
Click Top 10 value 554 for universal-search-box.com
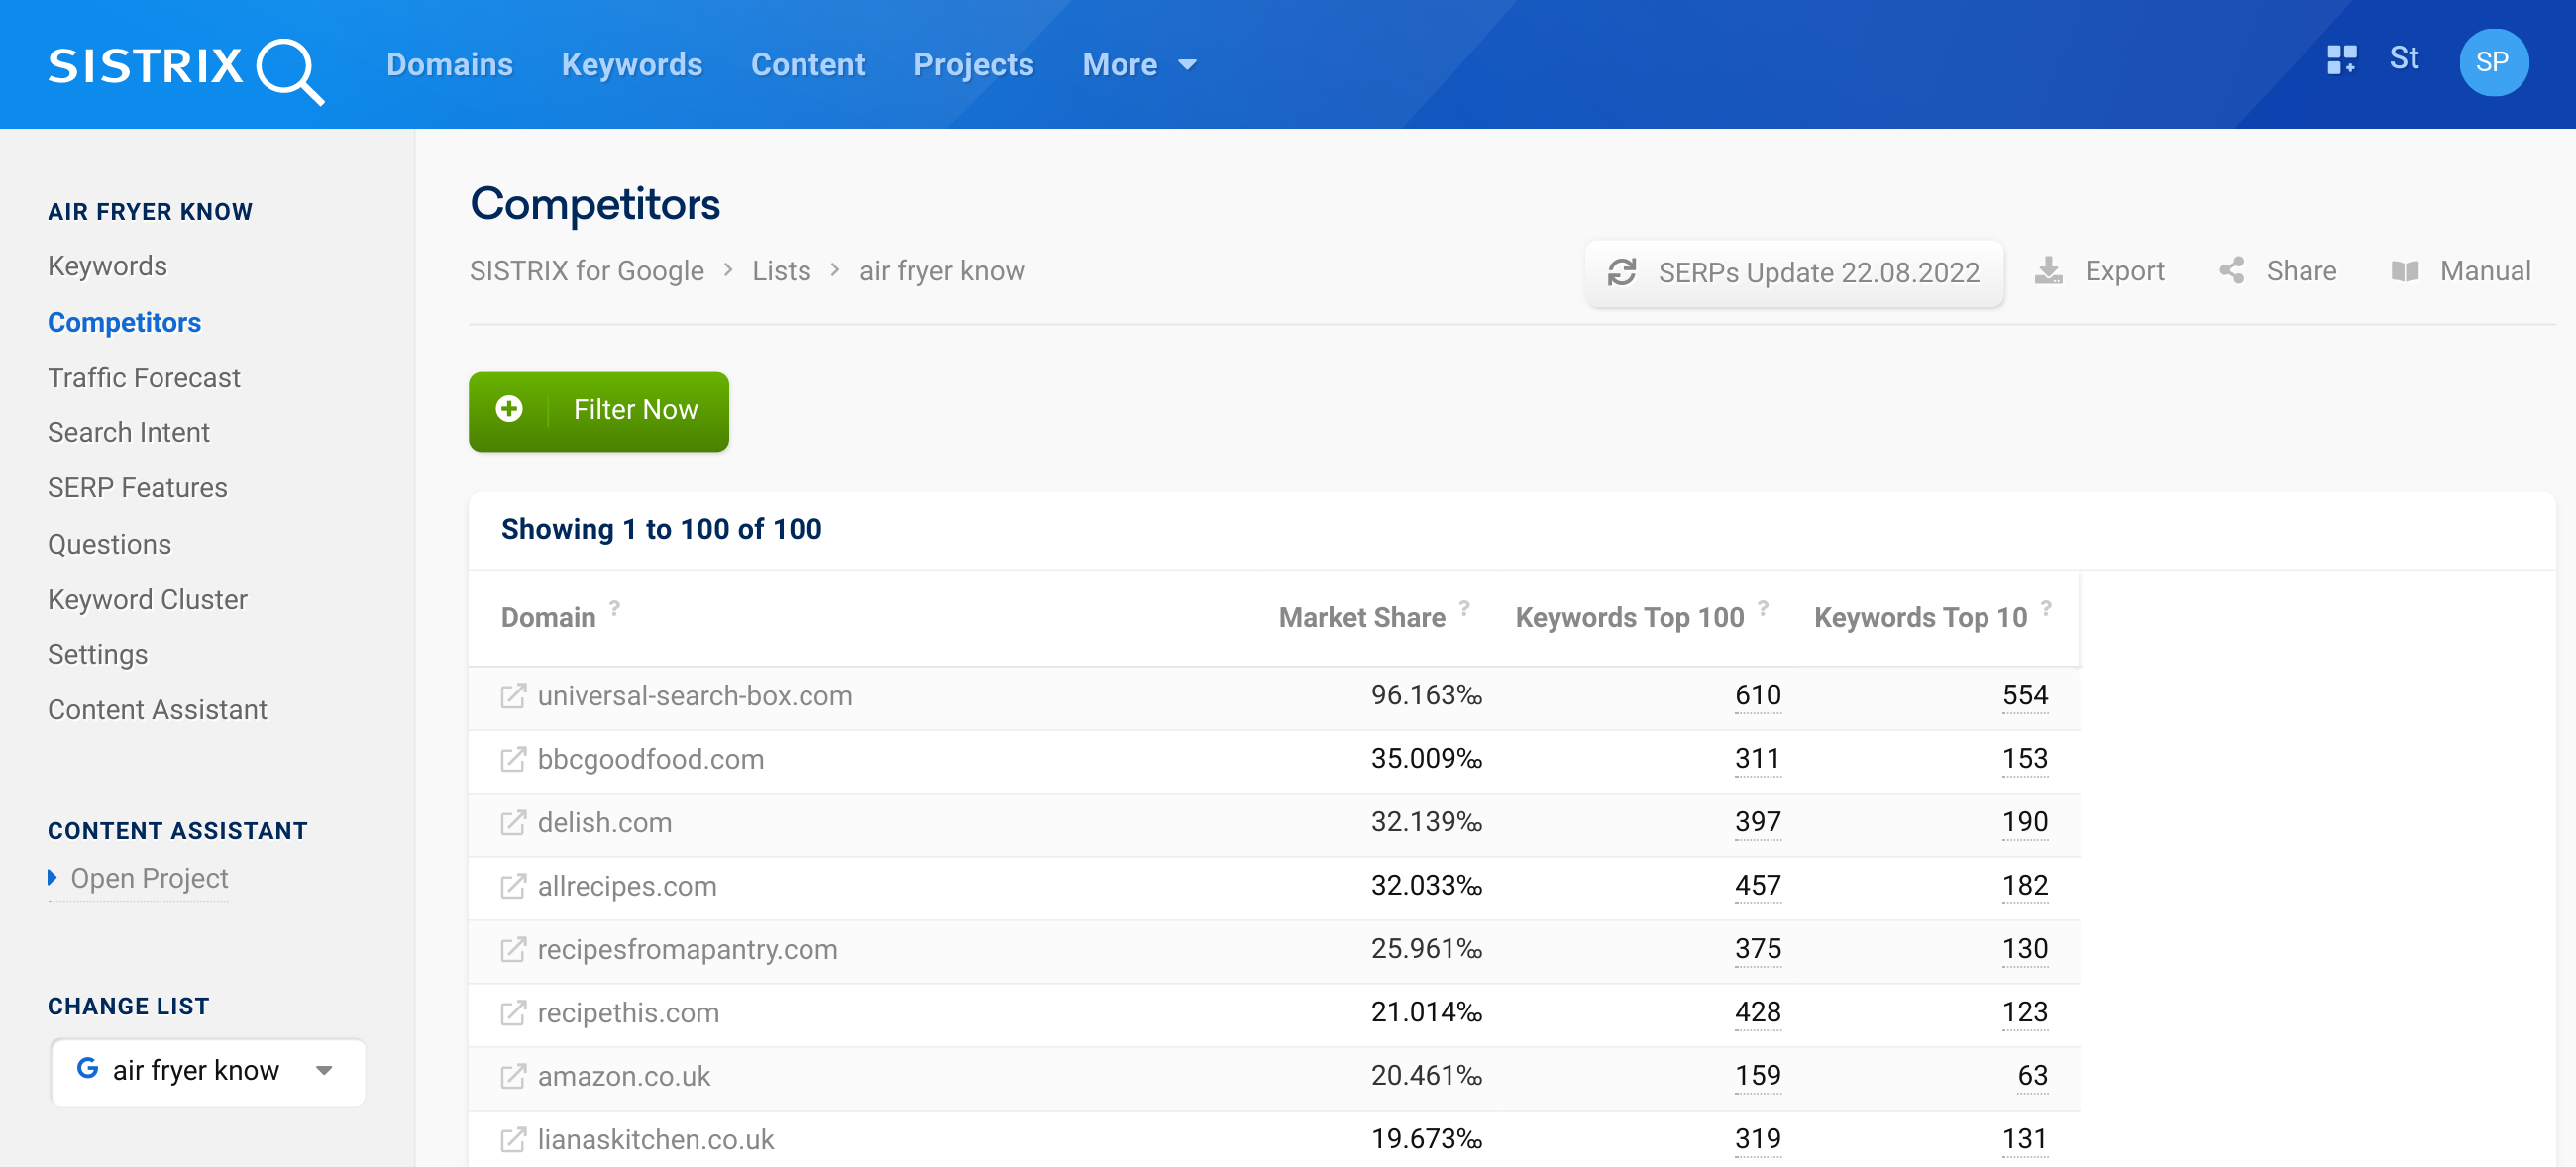[2024, 695]
